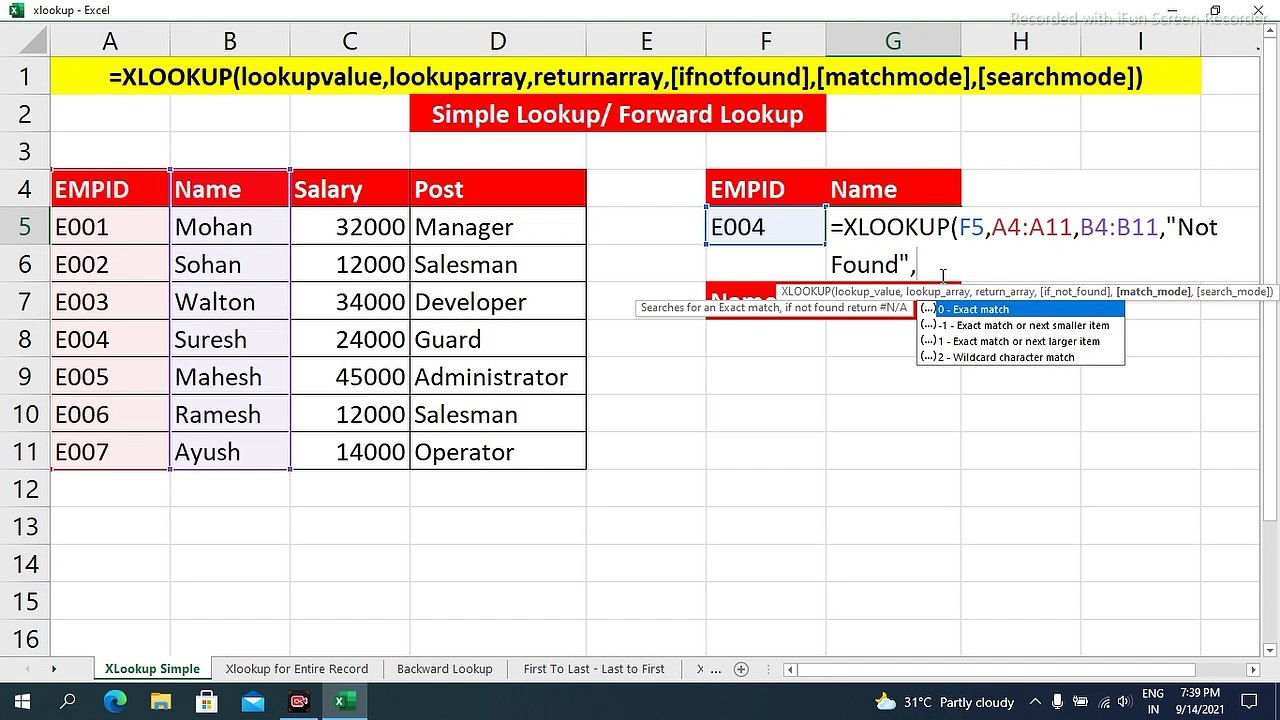Select 1 - Exact match or next larger item

1021,341
